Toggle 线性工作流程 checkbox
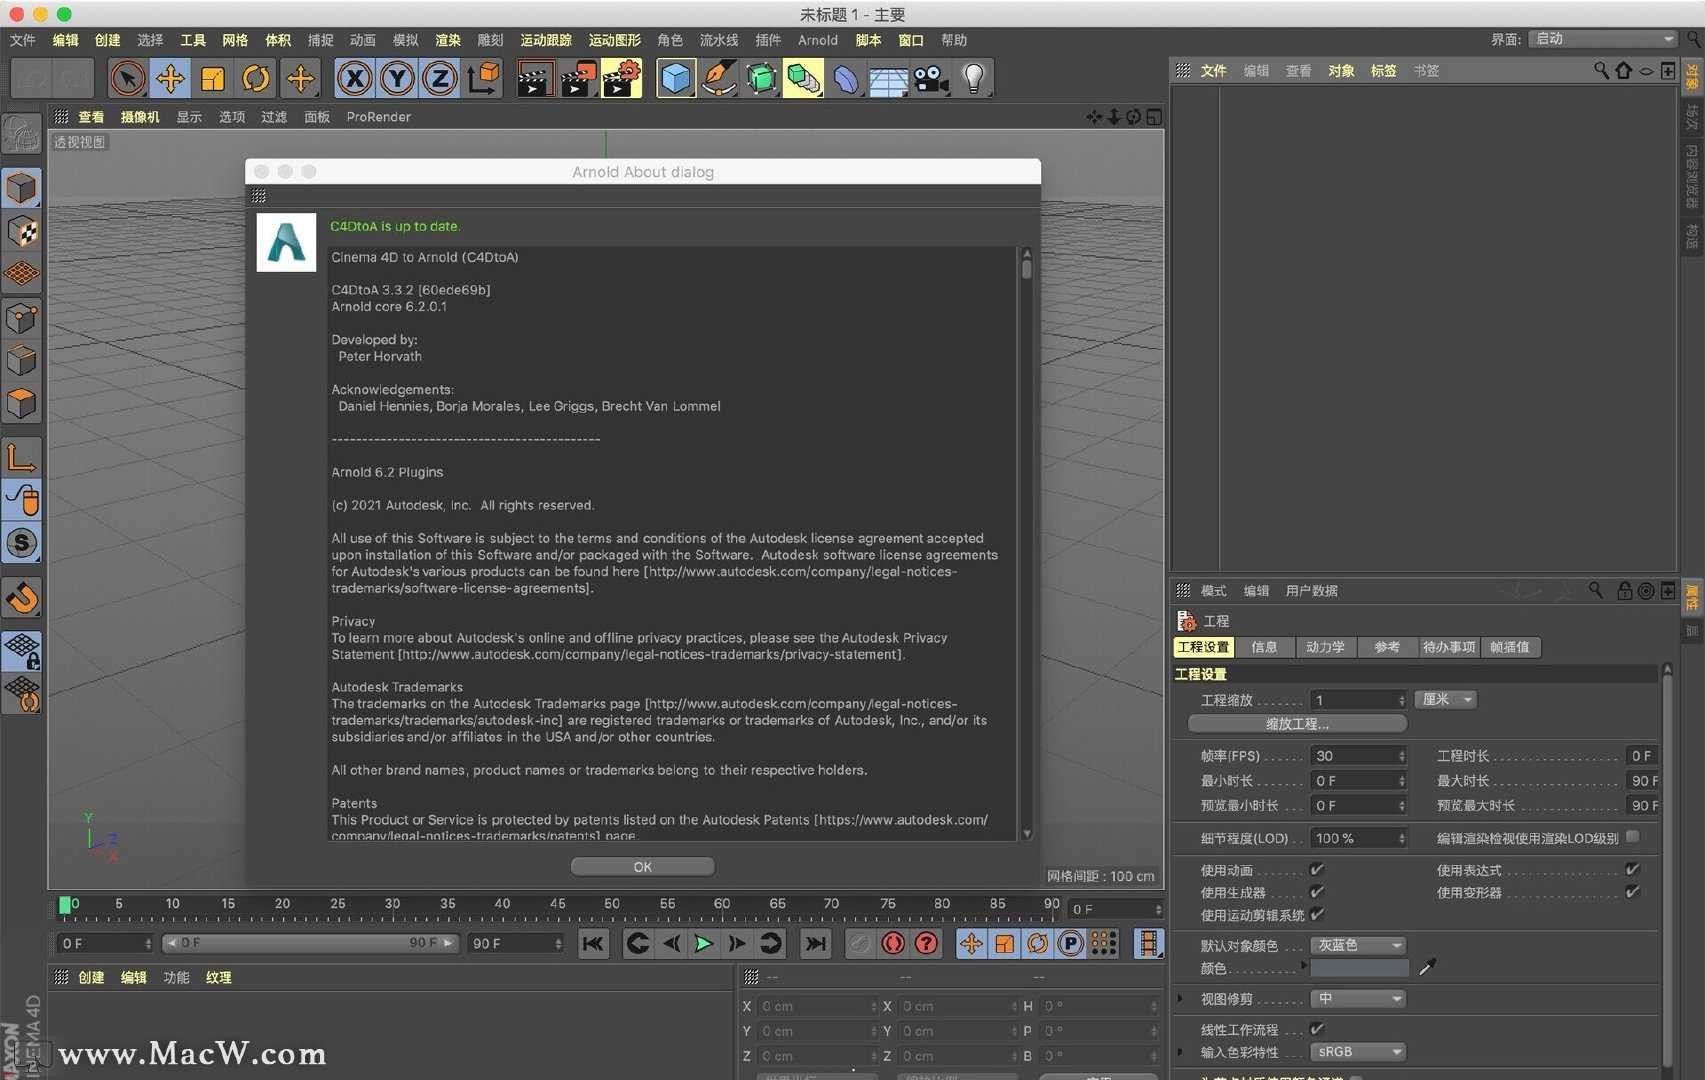 1317,1028
